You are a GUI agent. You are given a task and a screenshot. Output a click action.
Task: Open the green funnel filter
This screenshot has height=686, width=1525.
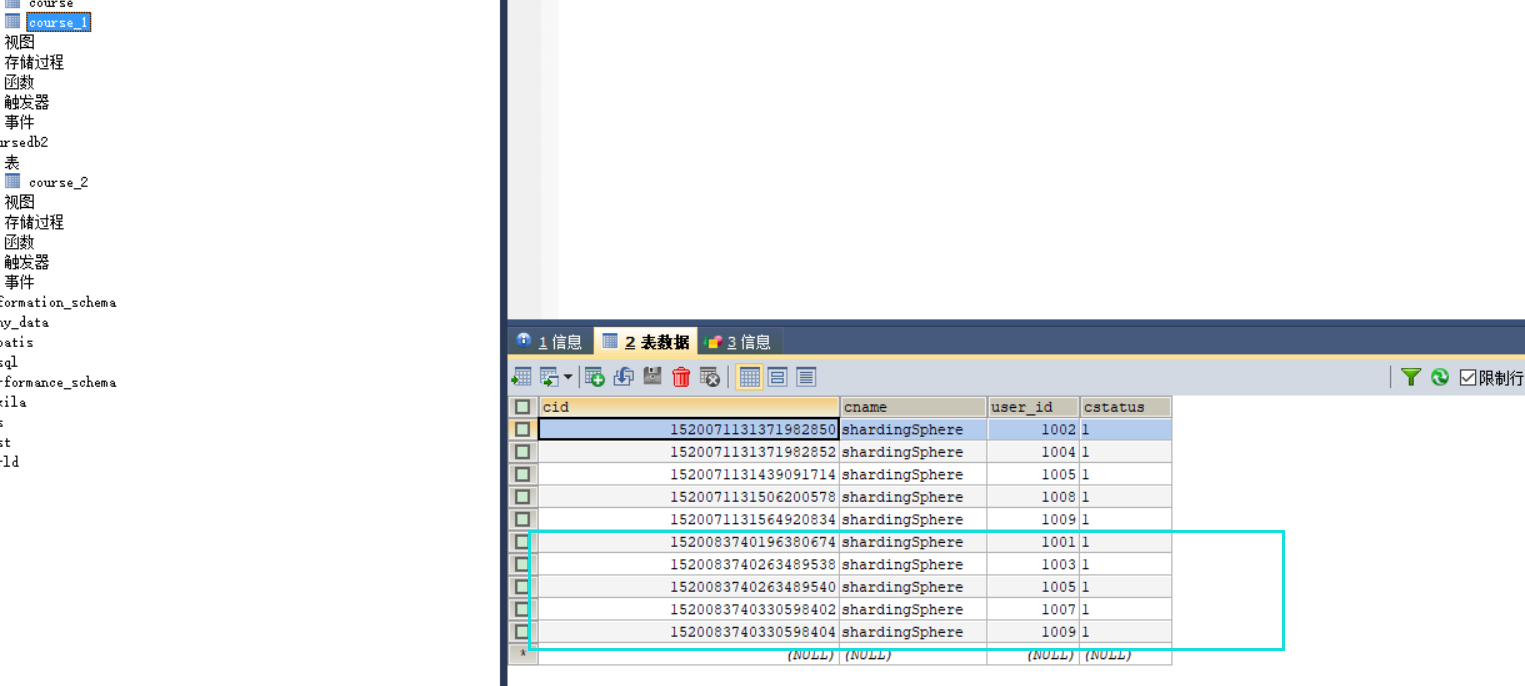(x=1411, y=377)
